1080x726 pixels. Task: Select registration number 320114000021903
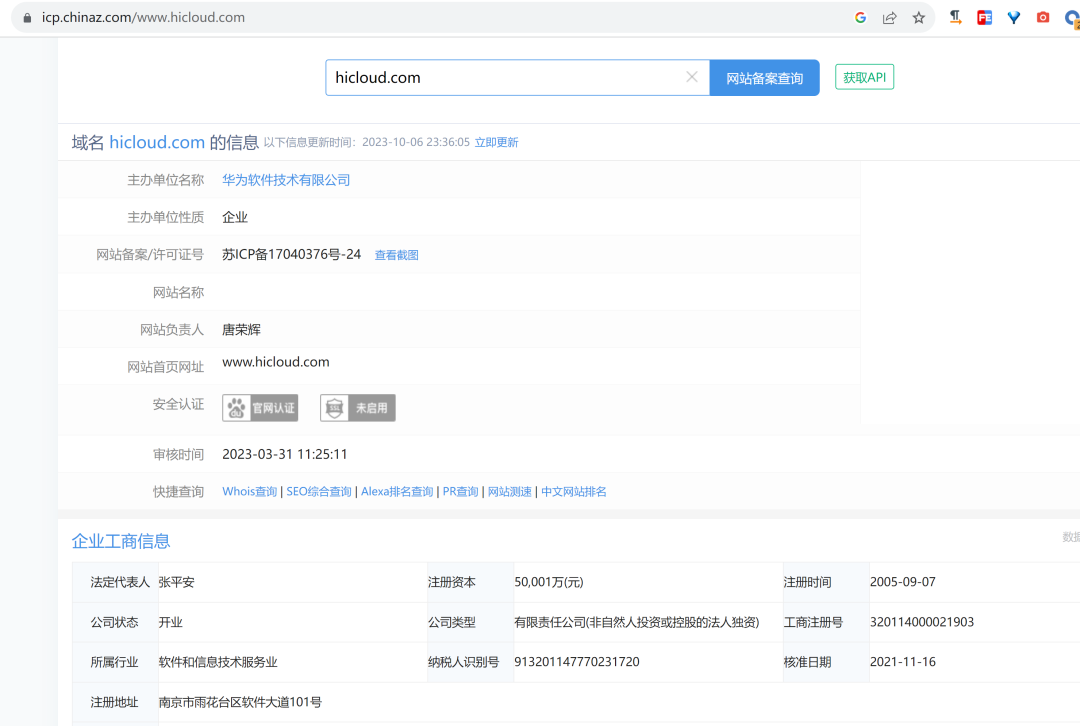[922, 623]
